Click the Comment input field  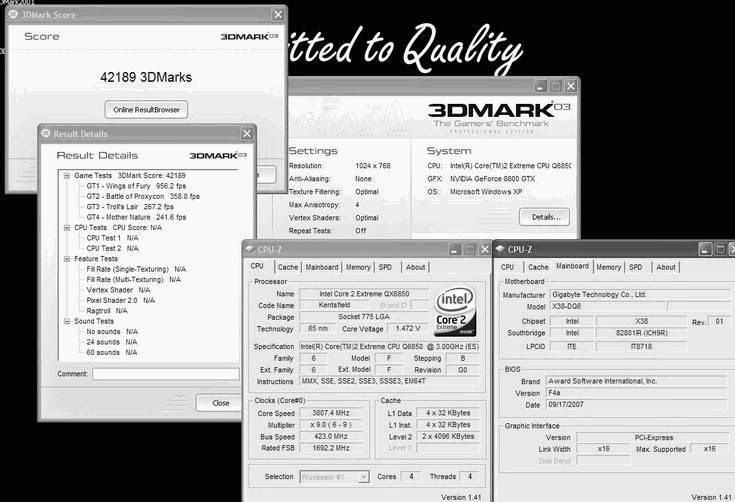pos(166,374)
